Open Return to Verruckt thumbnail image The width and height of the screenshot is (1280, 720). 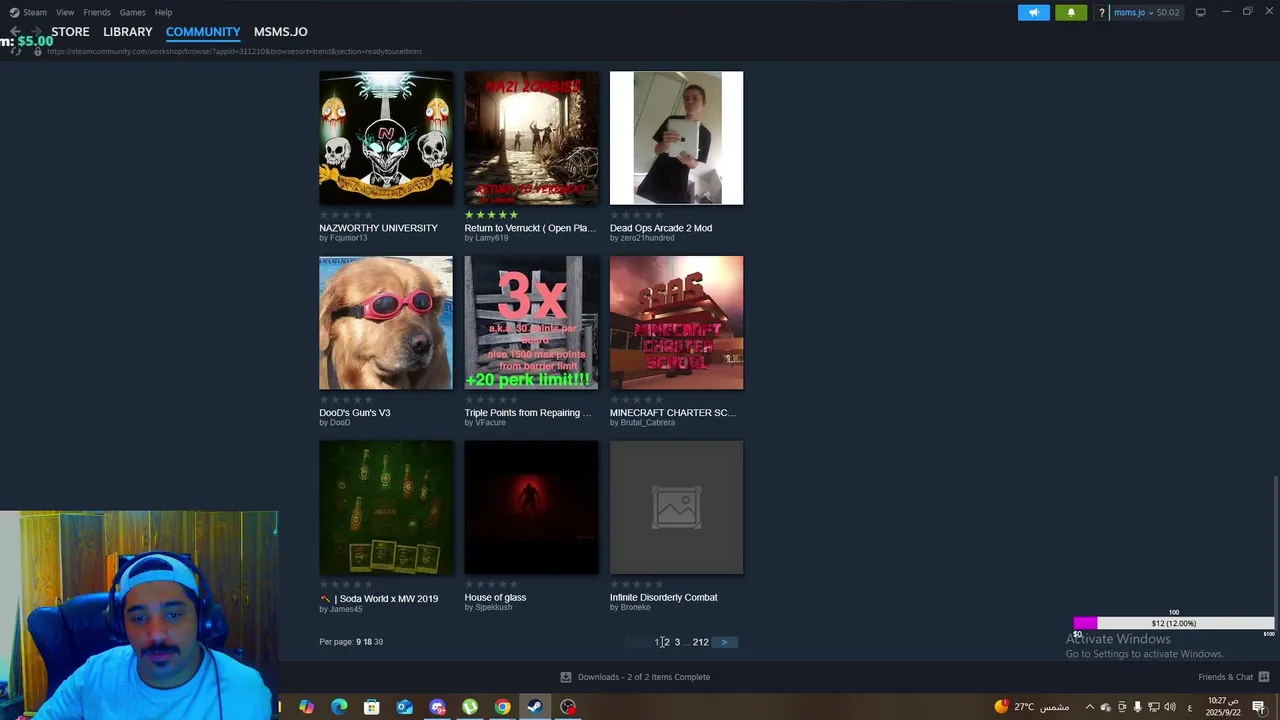531,138
